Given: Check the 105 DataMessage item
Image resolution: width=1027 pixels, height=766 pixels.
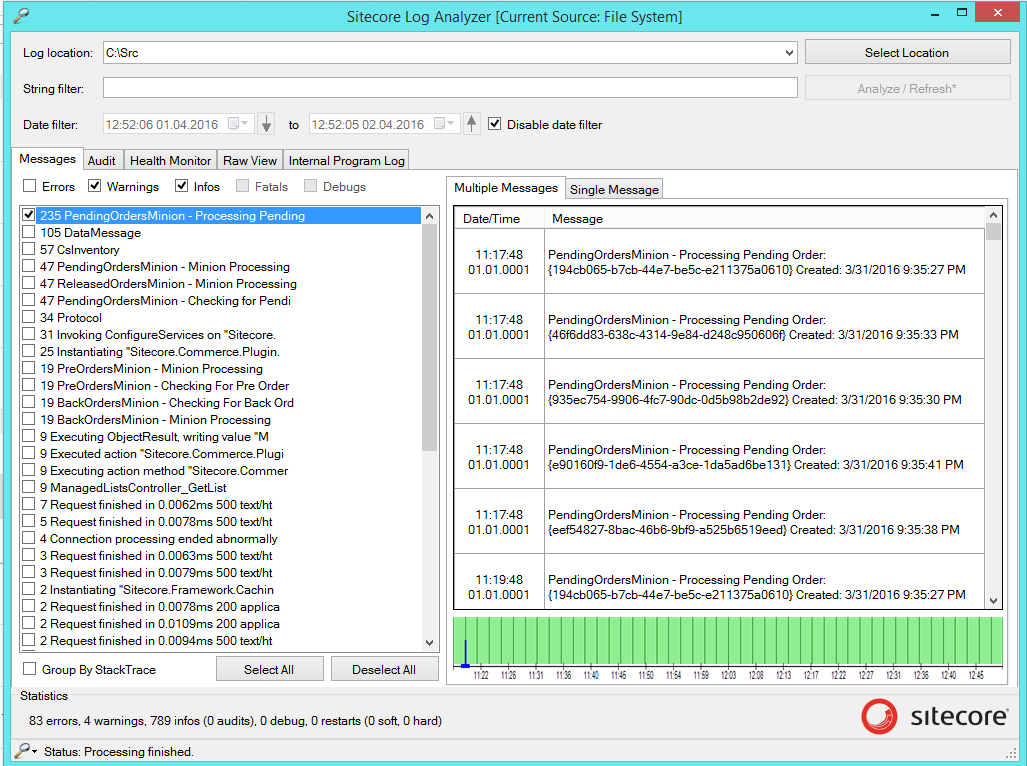Looking at the screenshot, I should click(x=28, y=232).
